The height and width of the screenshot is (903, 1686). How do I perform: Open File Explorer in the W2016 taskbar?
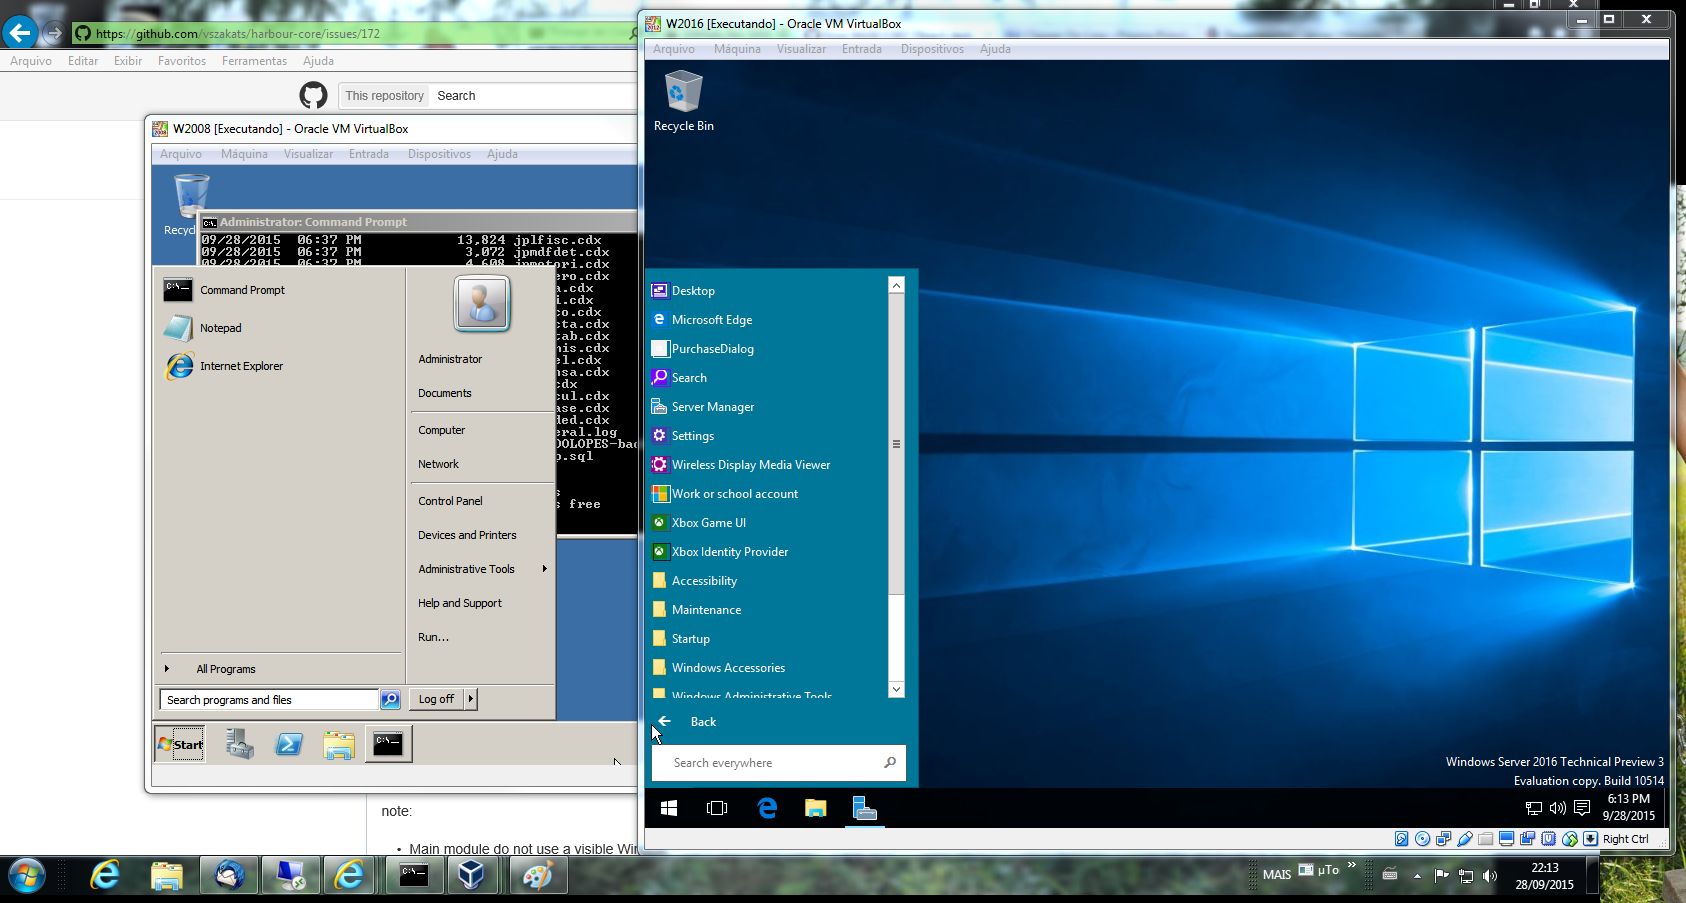point(816,808)
